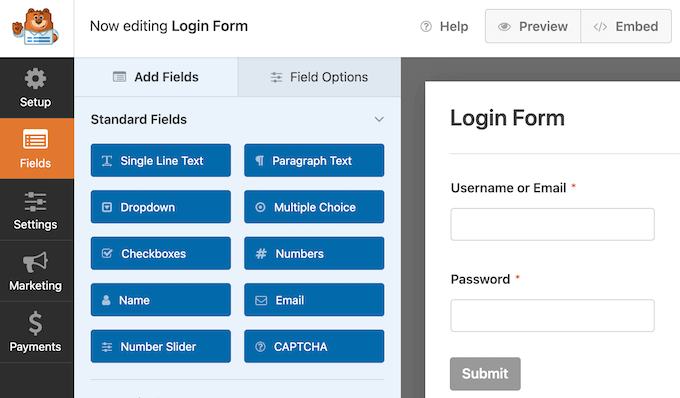Click the 'Now editing Login Form' heading

click(169, 26)
